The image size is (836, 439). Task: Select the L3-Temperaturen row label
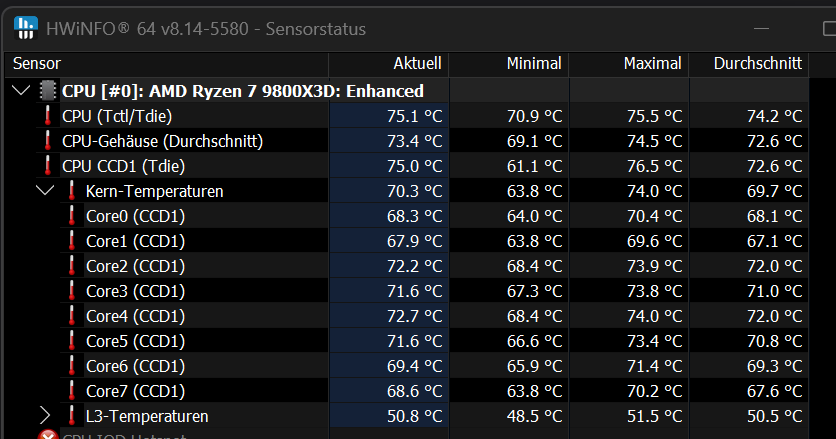coord(147,417)
